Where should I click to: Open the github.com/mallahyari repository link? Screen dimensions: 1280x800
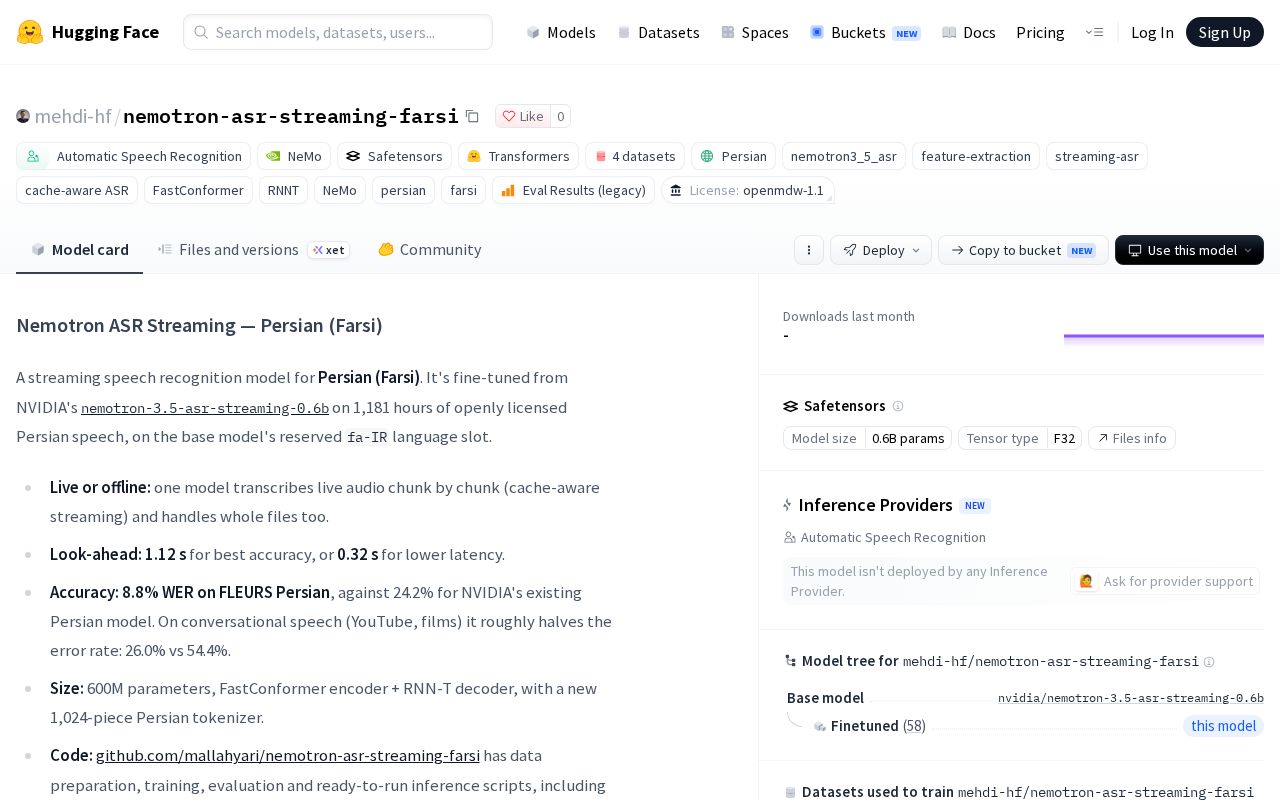pos(288,756)
